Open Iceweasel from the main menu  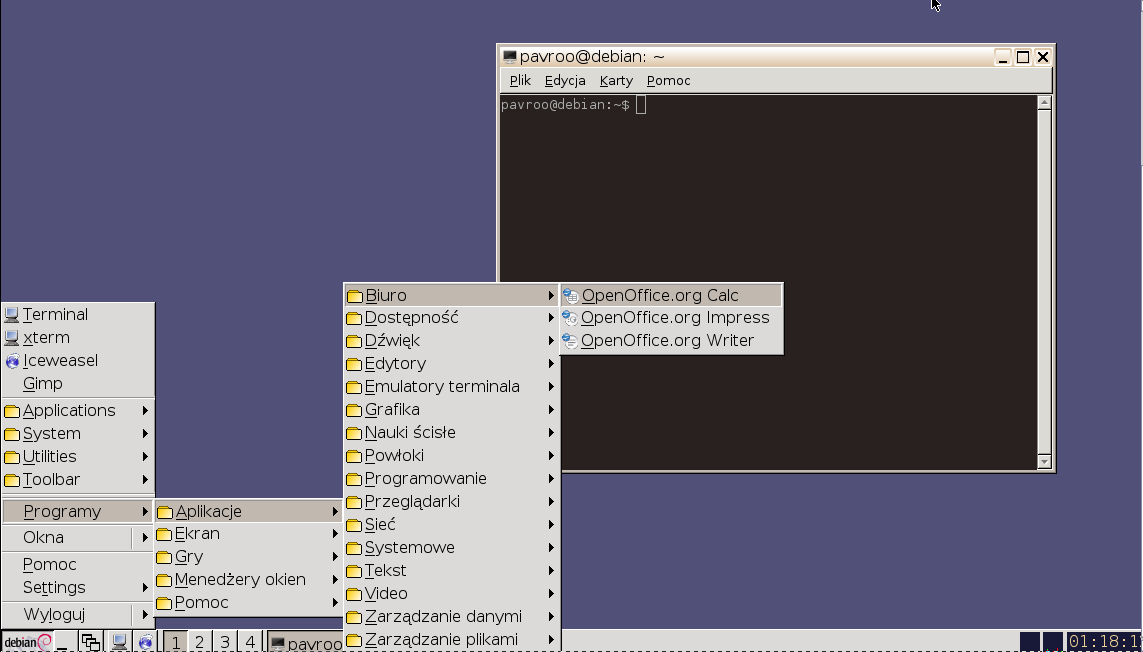point(60,361)
